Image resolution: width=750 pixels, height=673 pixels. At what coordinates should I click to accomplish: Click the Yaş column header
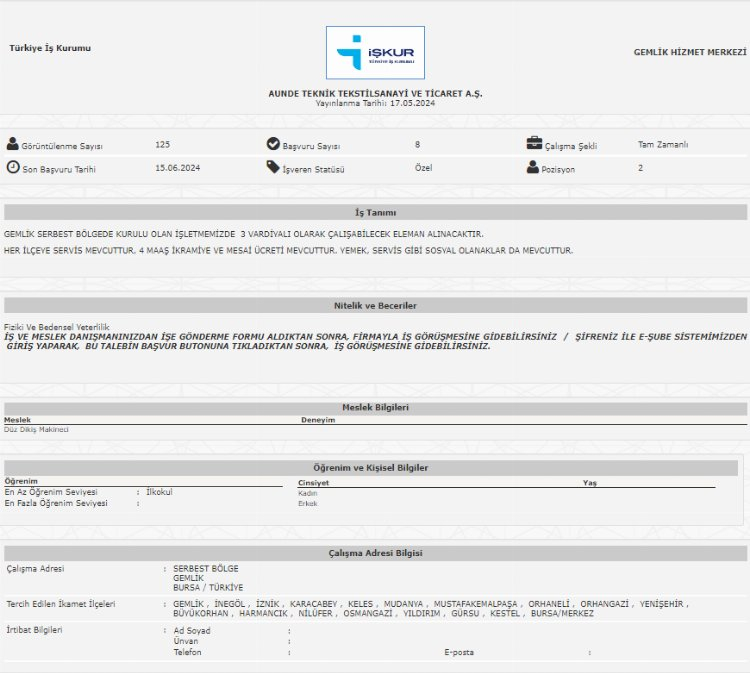[589, 483]
